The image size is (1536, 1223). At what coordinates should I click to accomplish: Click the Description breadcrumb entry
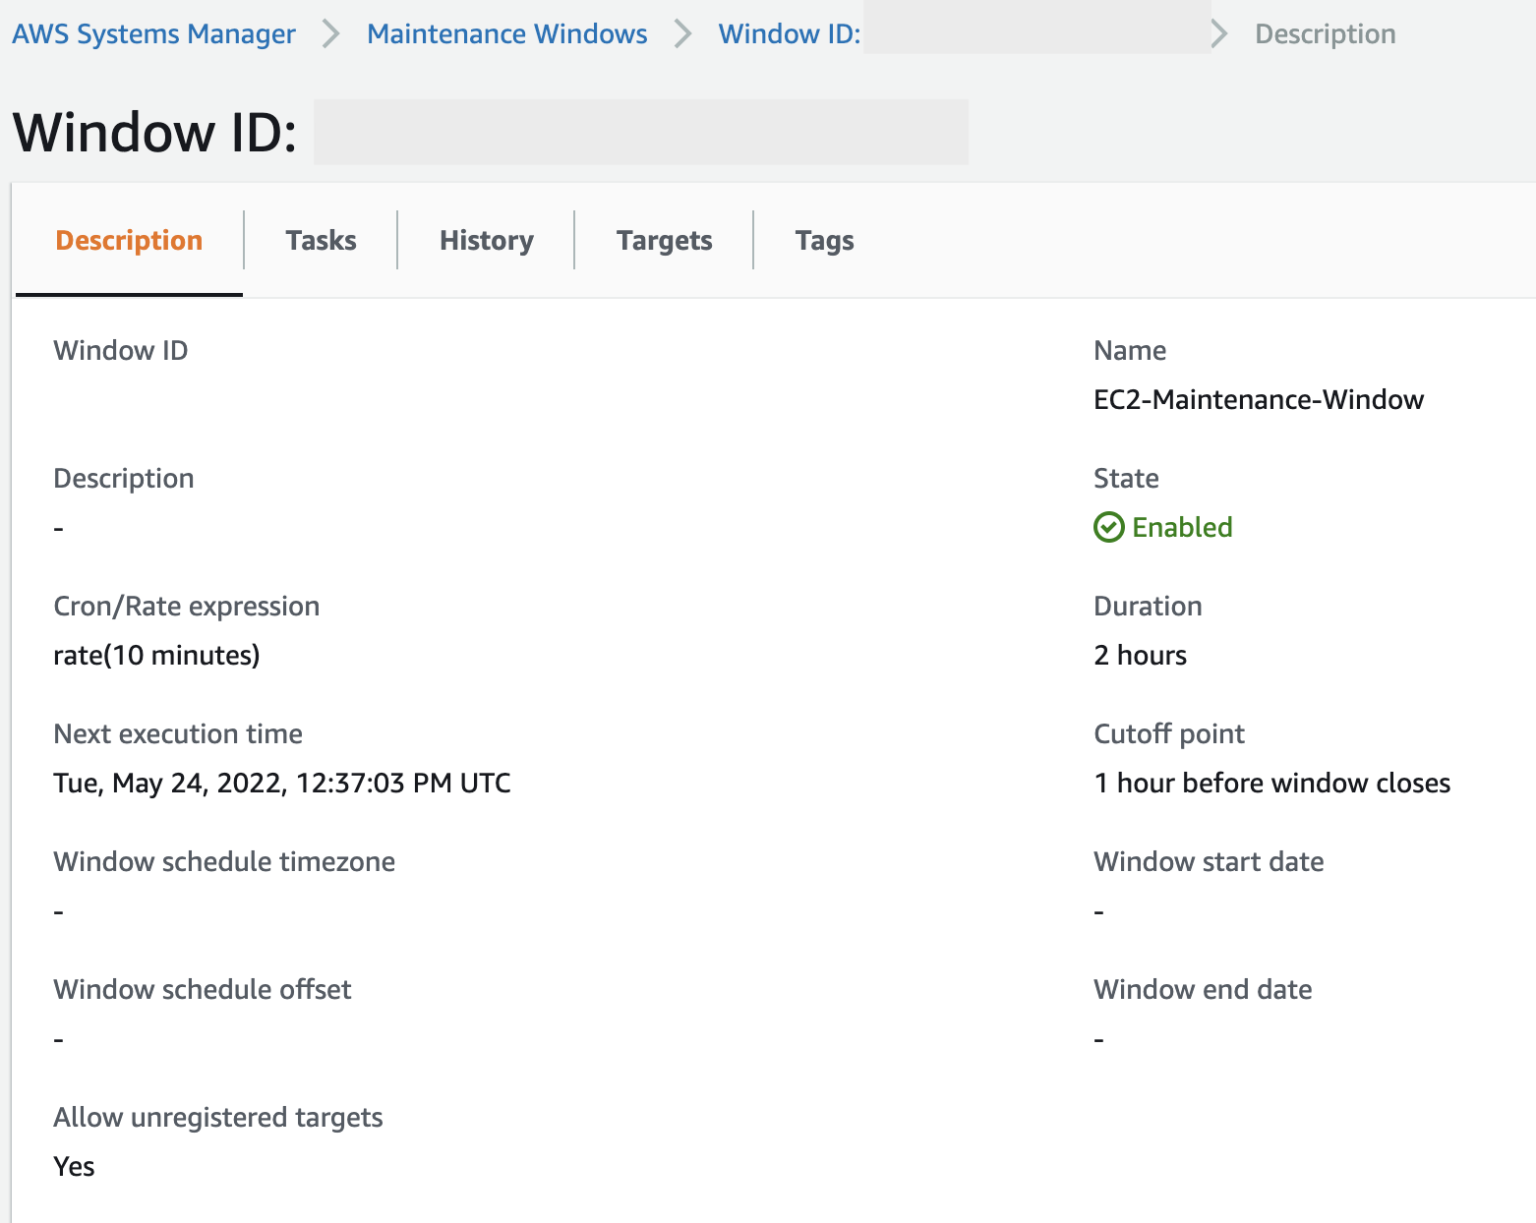(x=1324, y=33)
